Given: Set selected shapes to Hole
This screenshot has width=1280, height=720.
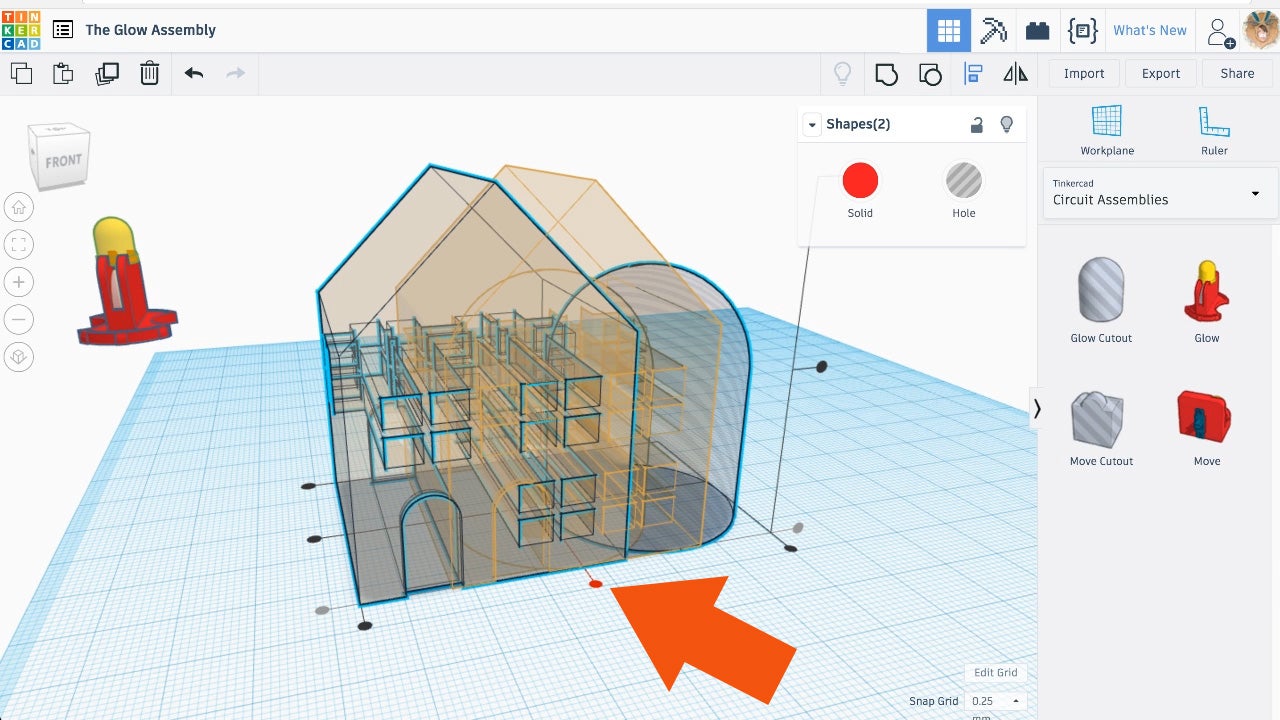Looking at the screenshot, I should coord(964,181).
